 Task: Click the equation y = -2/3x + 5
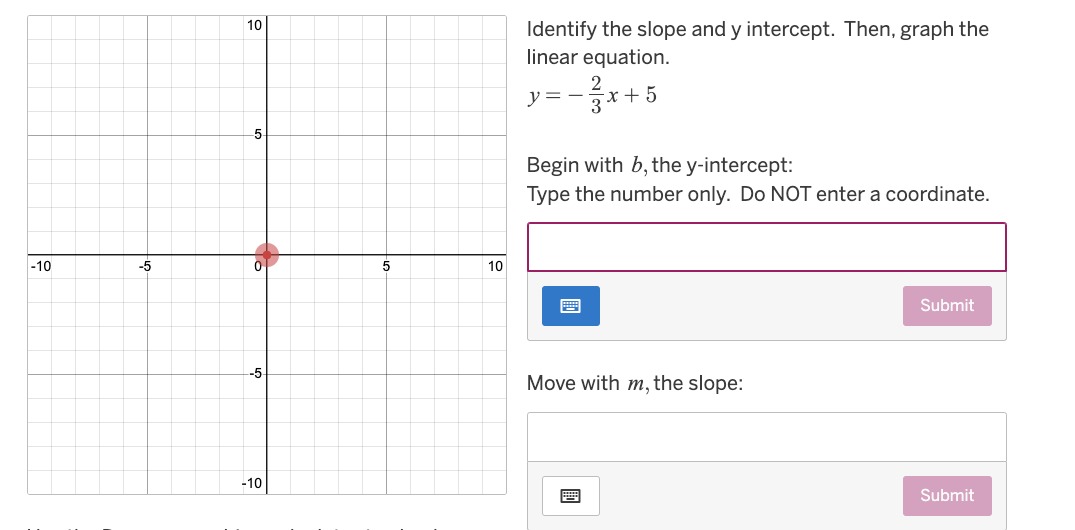pyautogui.click(x=592, y=95)
